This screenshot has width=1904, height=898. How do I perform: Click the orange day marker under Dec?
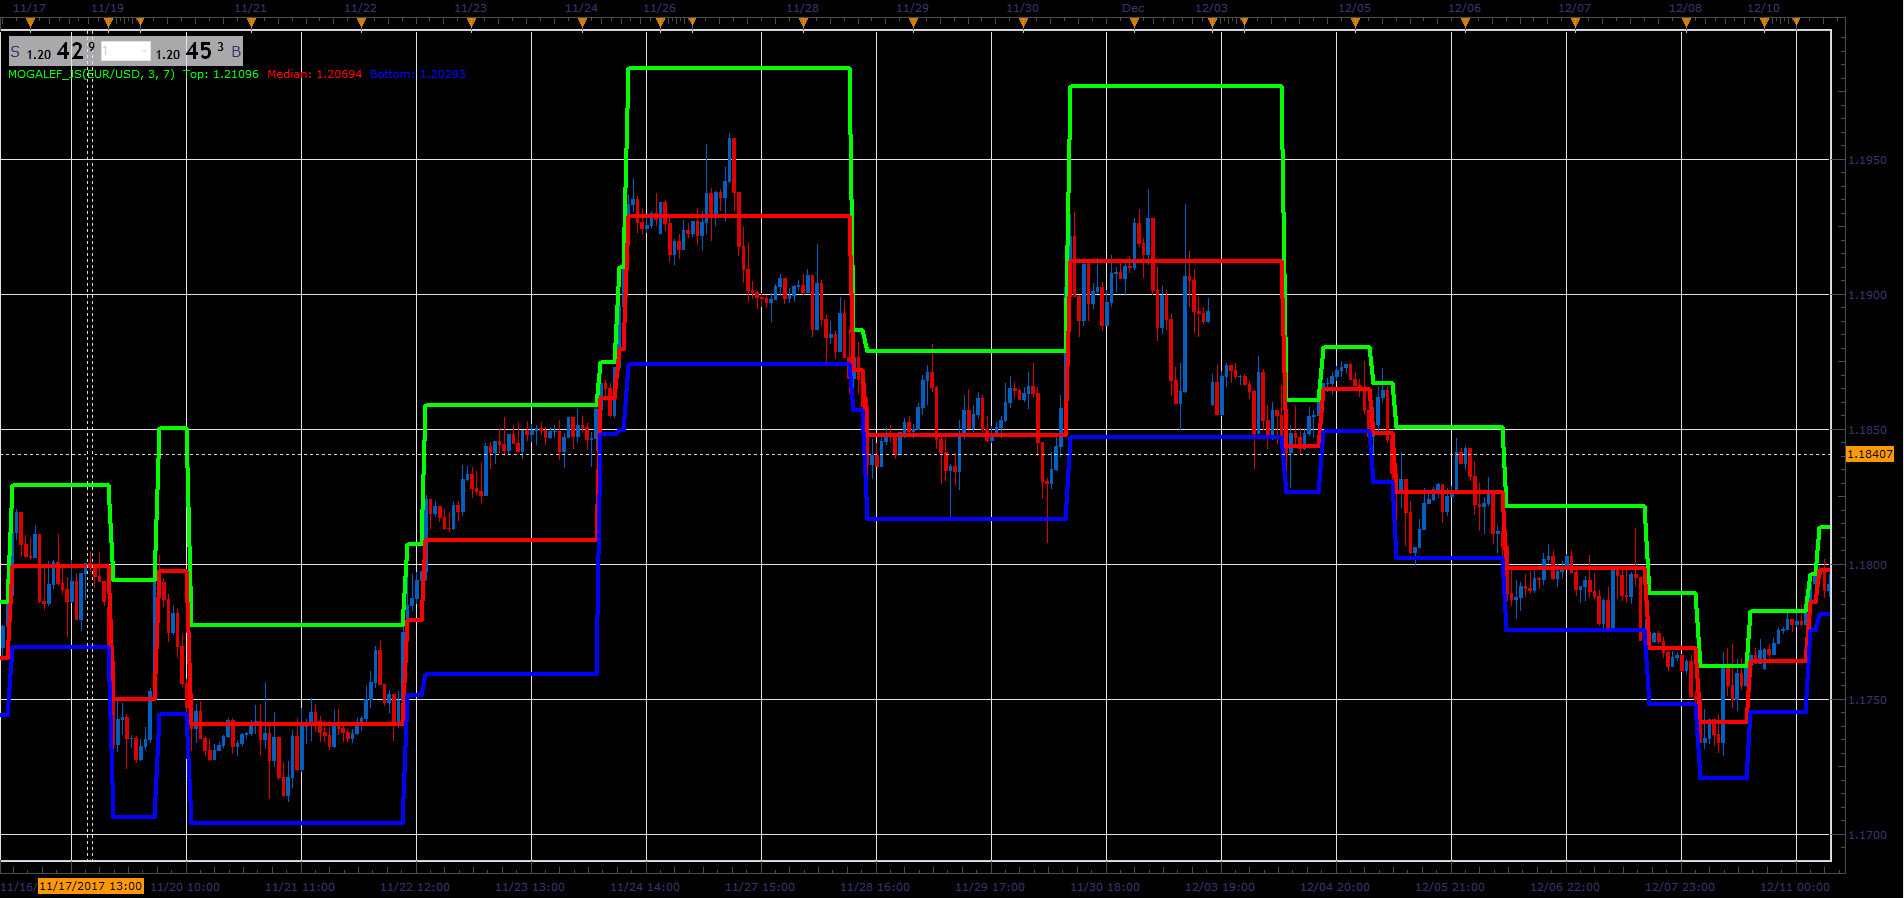pyautogui.click(x=1133, y=22)
